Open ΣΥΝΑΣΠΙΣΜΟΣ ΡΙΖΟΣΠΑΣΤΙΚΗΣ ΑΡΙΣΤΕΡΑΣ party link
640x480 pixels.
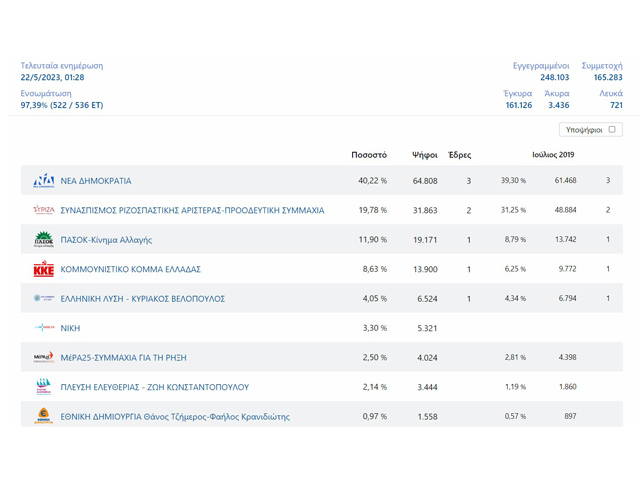coord(192,211)
